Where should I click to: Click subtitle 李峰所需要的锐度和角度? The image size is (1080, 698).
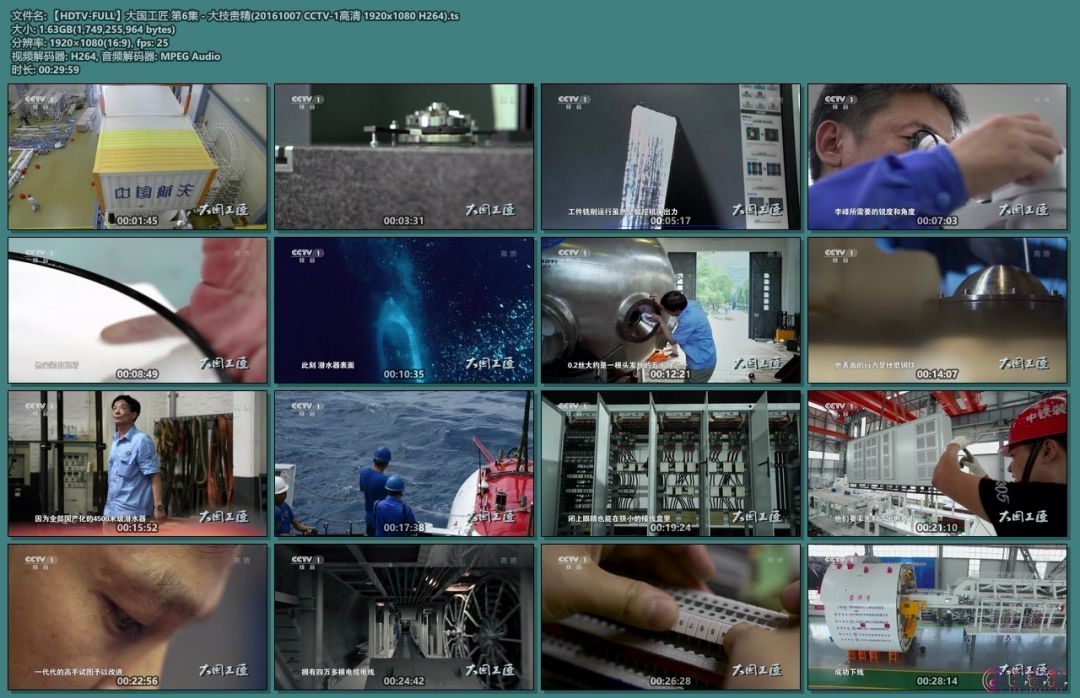[x=875, y=212]
